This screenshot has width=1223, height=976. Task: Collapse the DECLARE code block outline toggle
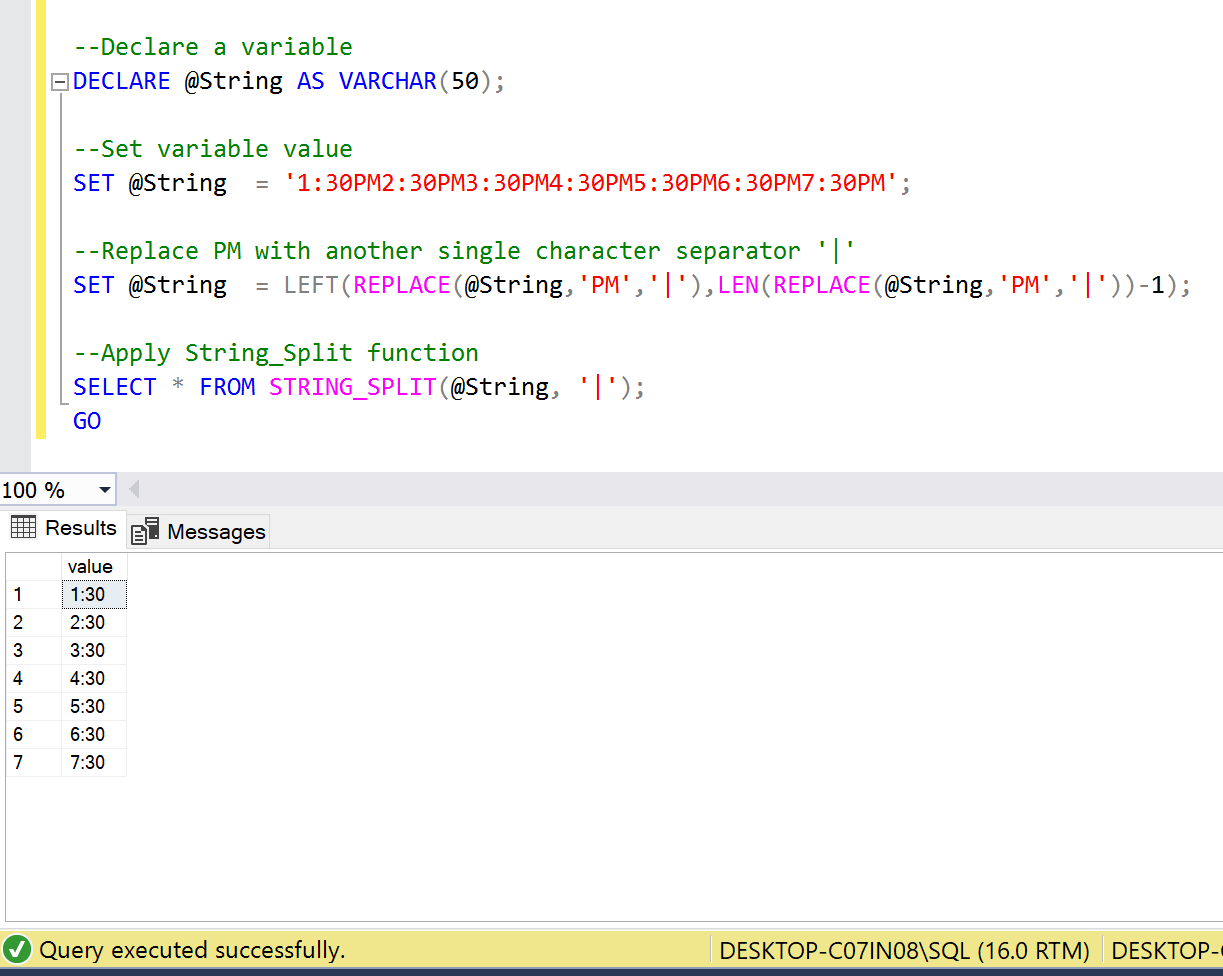click(60, 82)
